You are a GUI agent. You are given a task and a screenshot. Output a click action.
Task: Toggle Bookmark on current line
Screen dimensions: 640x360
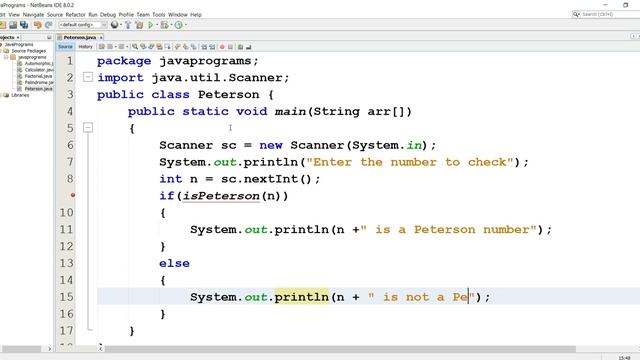[x=194, y=47]
